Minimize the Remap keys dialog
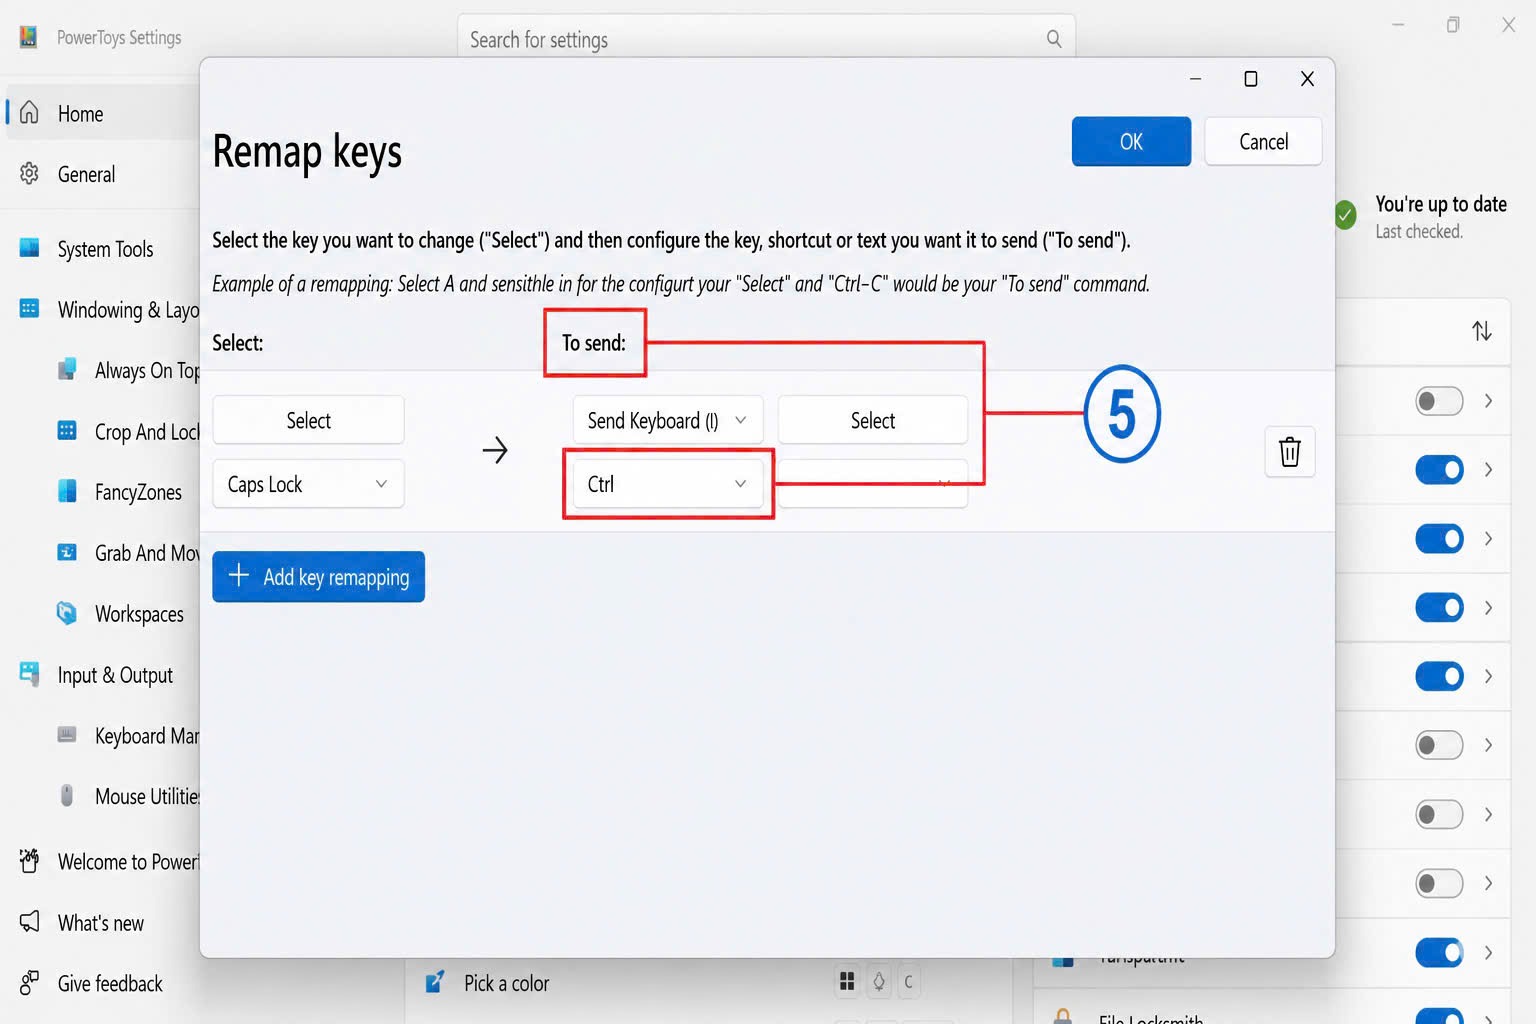This screenshot has height=1024, width=1536. [1195, 79]
